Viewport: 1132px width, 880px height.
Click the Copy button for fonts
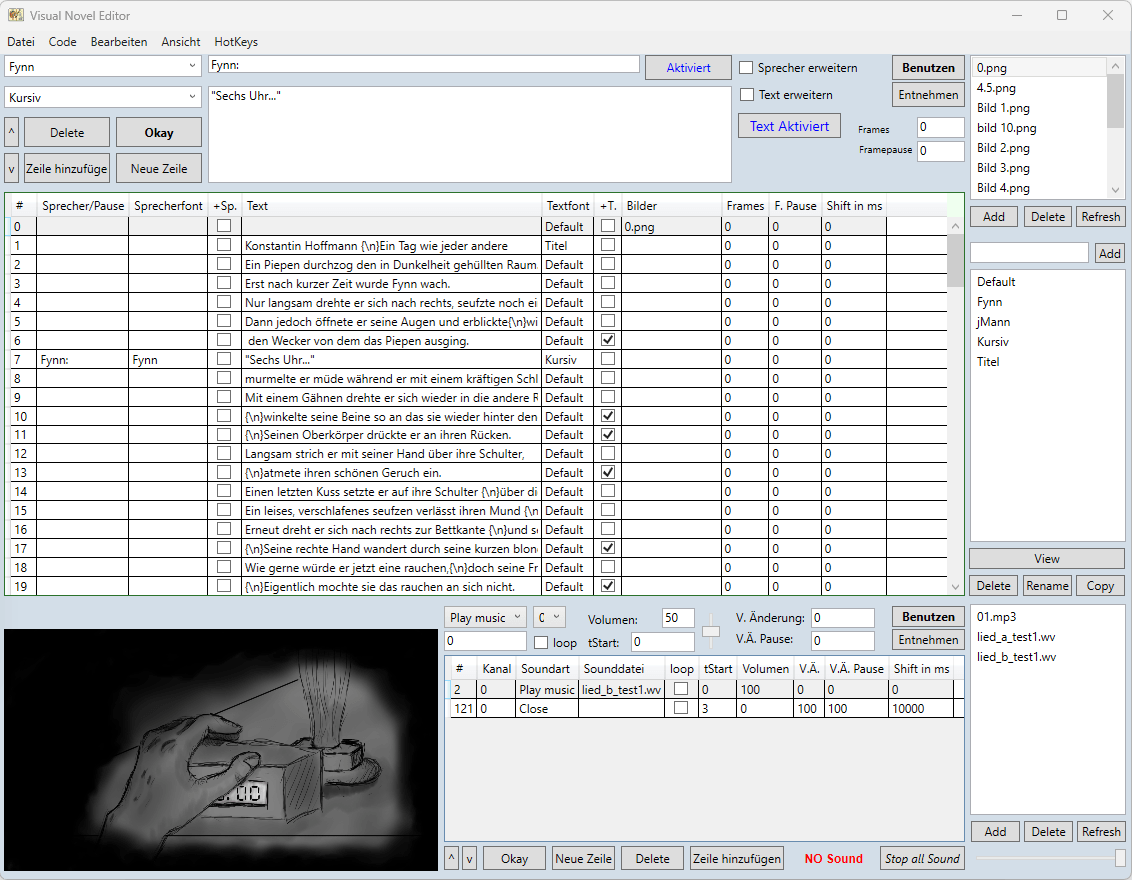1100,585
